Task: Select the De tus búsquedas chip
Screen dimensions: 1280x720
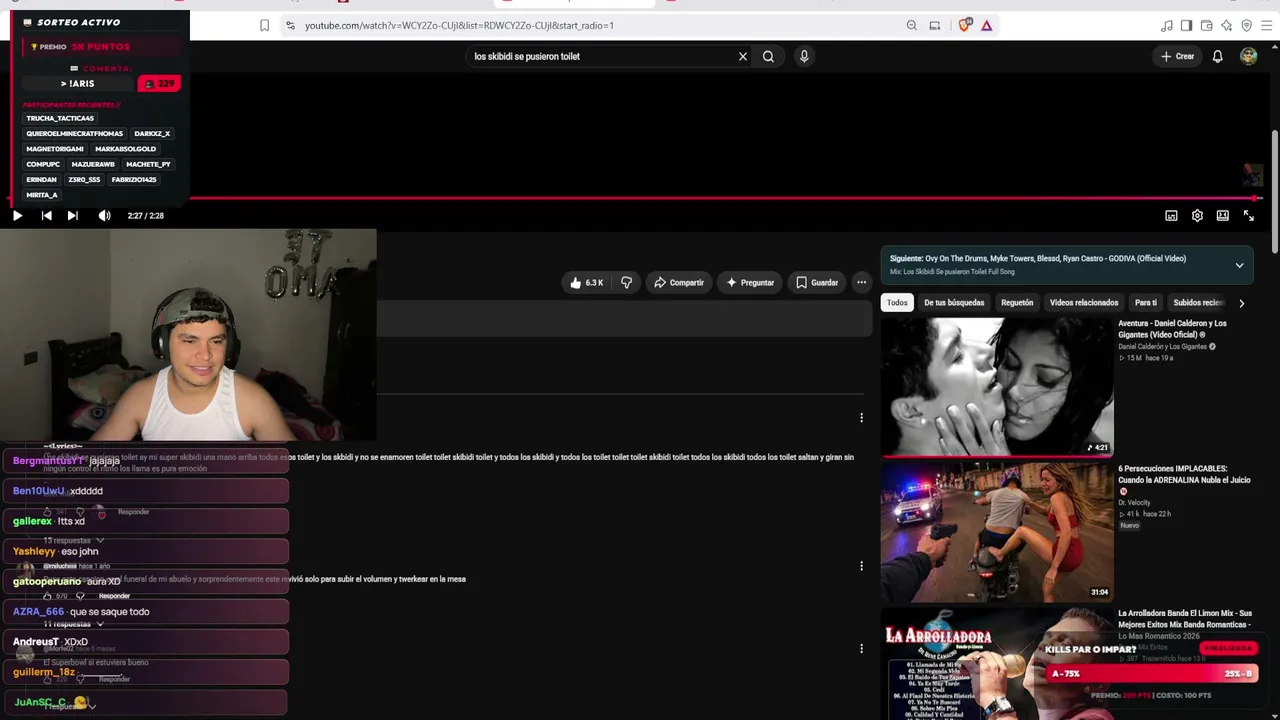Action: pos(954,303)
